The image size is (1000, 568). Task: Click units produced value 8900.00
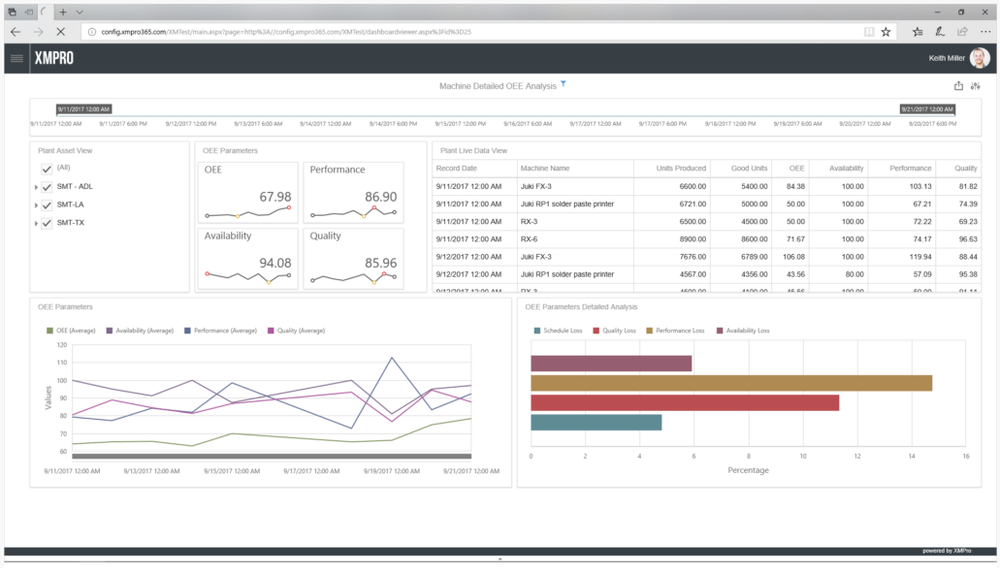coord(693,240)
